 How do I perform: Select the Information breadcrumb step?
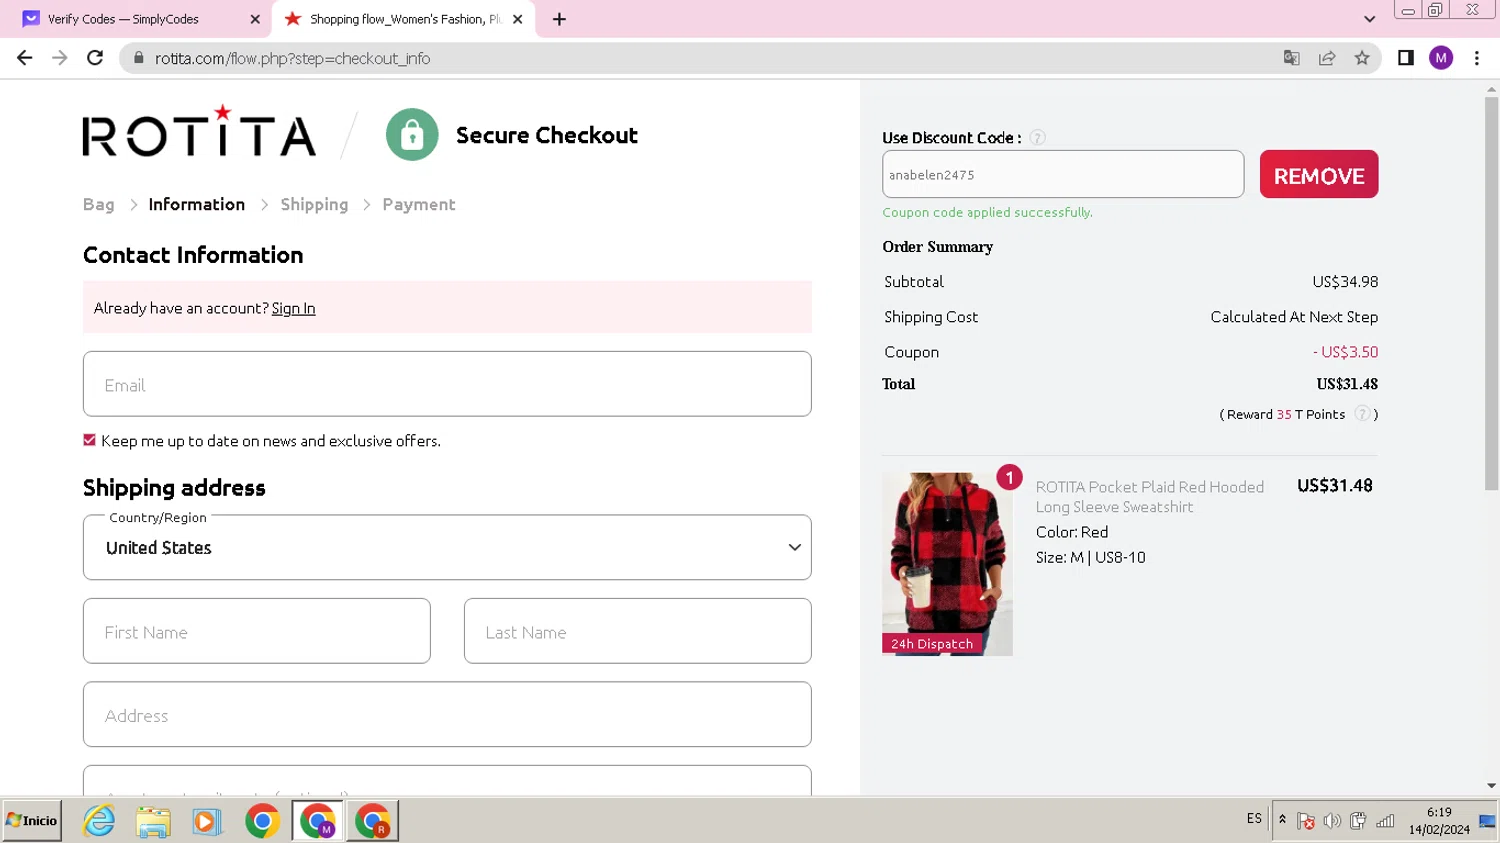coord(197,204)
